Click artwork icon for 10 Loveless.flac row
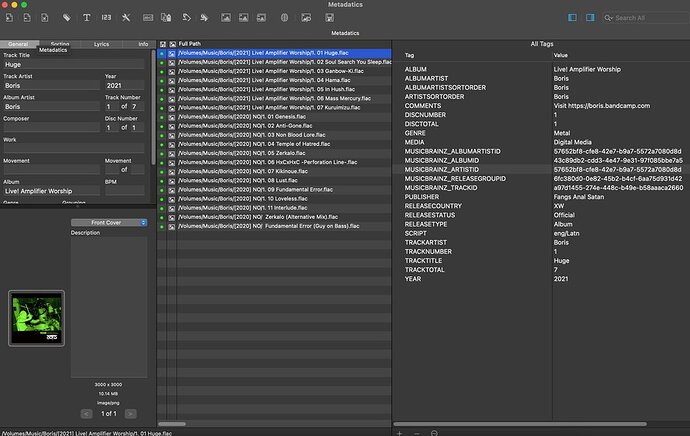This screenshot has height=436, width=690. point(172,199)
